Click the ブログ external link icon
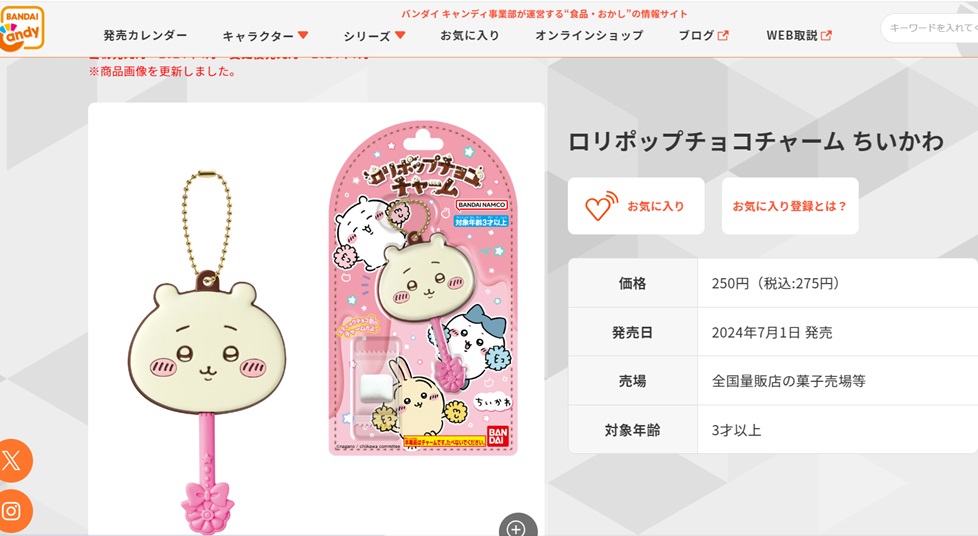 pos(723,36)
